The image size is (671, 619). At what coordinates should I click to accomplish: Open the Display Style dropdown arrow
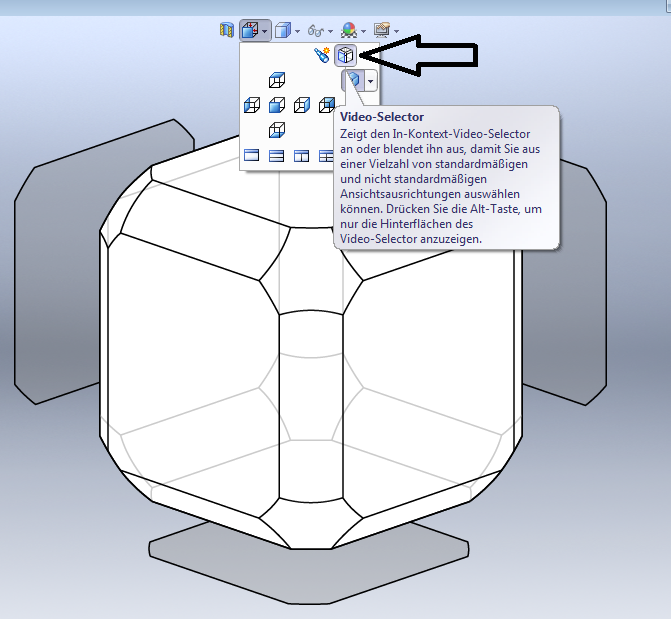pos(297,31)
